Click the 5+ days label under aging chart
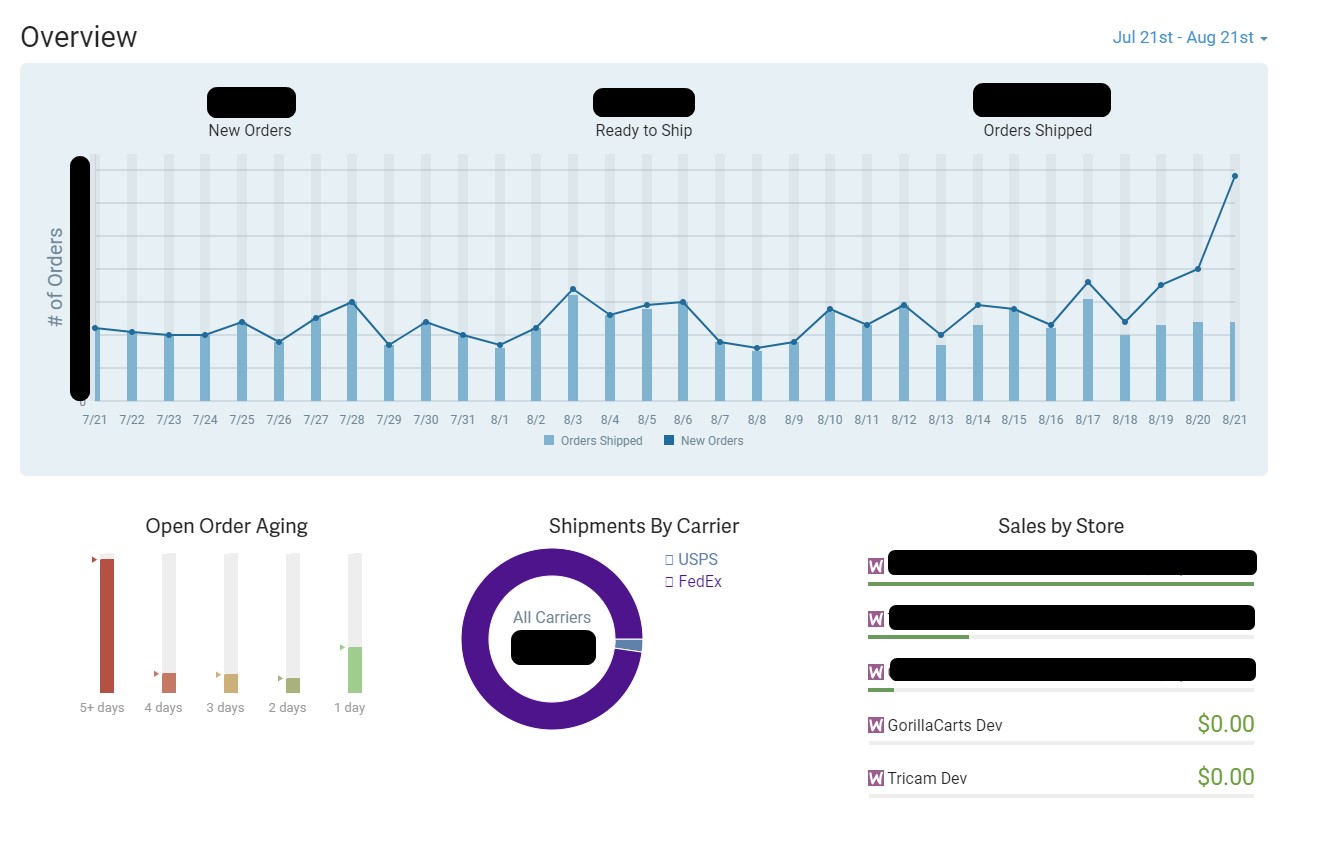This screenshot has width=1325, height=846. click(x=102, y=708)
